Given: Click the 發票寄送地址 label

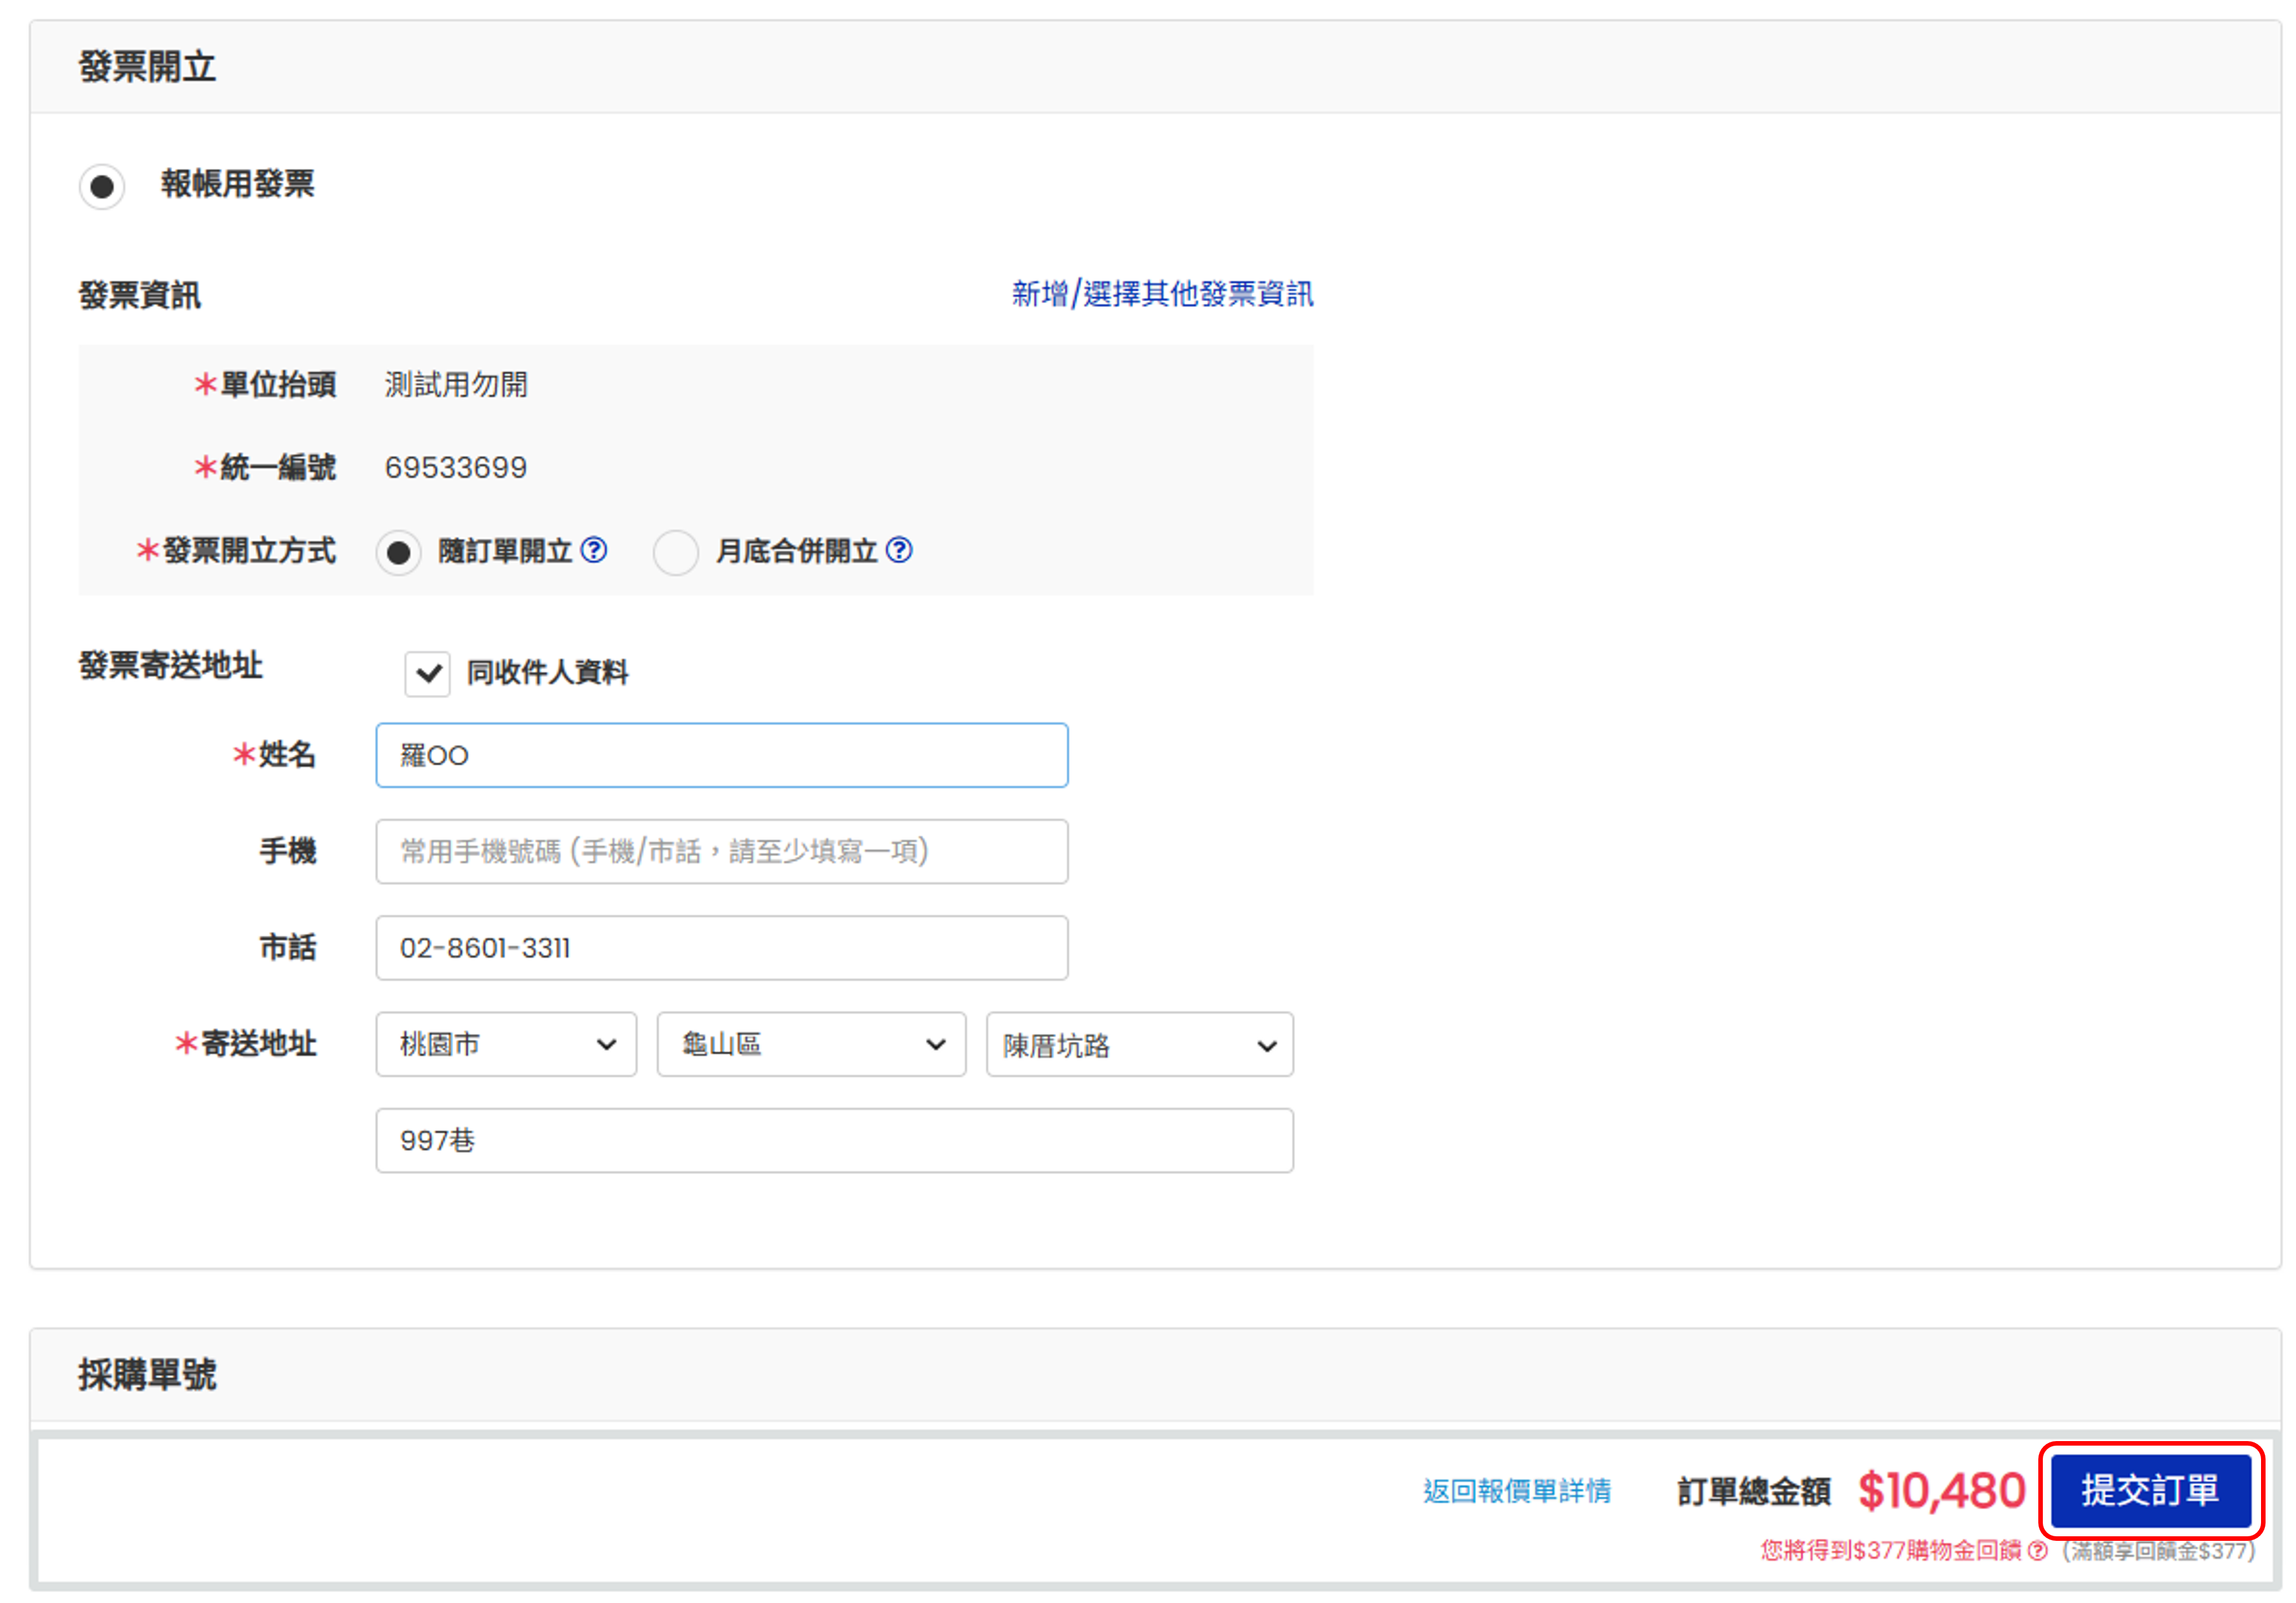Looking at the screenshot, I should pyautogui.click(x=170, y=665).
